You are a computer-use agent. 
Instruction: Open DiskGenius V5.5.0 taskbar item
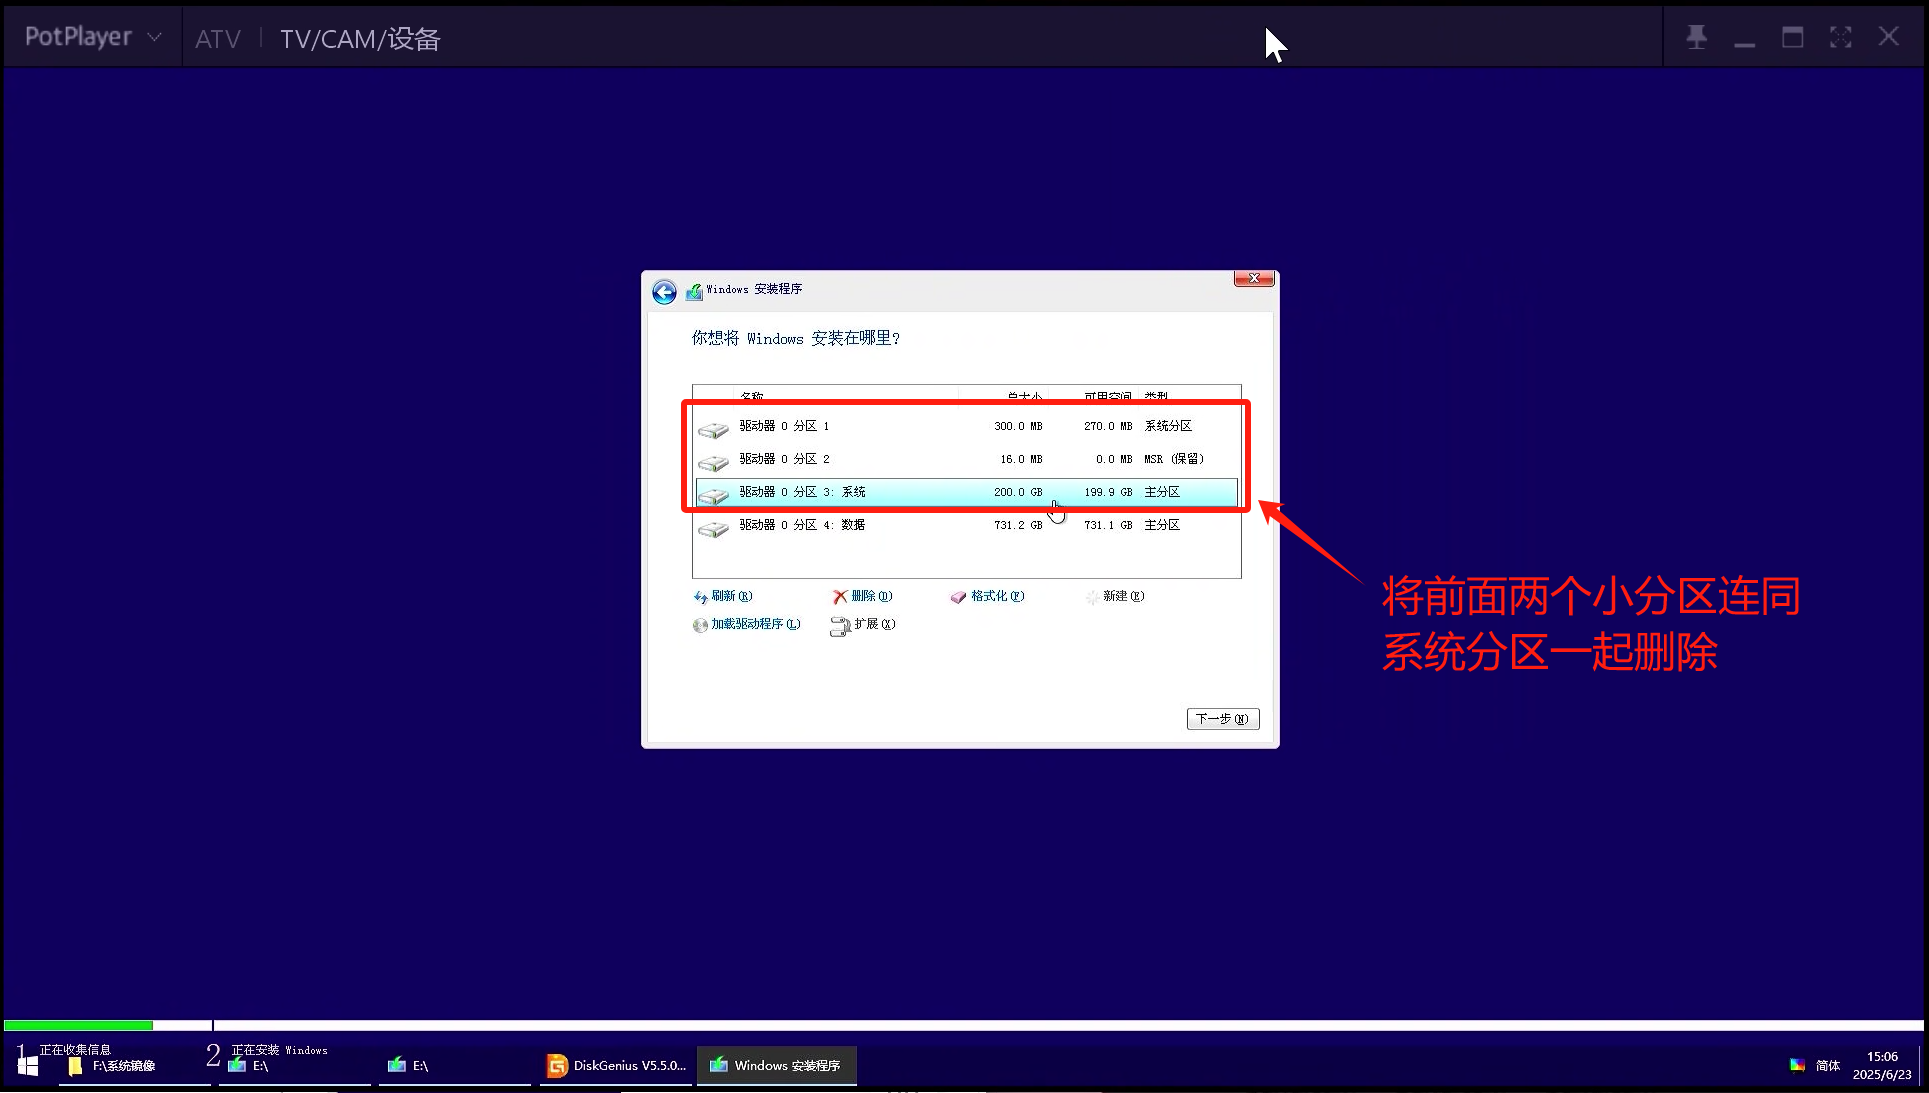(x=617, y=1066)
